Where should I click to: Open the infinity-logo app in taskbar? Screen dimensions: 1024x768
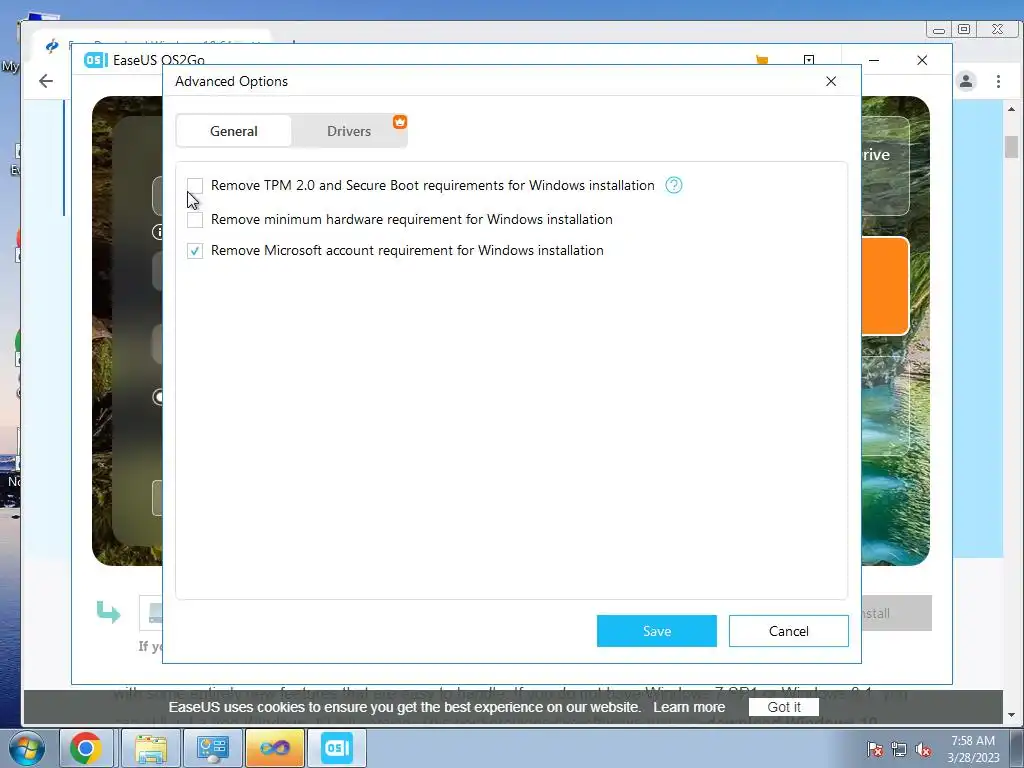click(274, 748)
